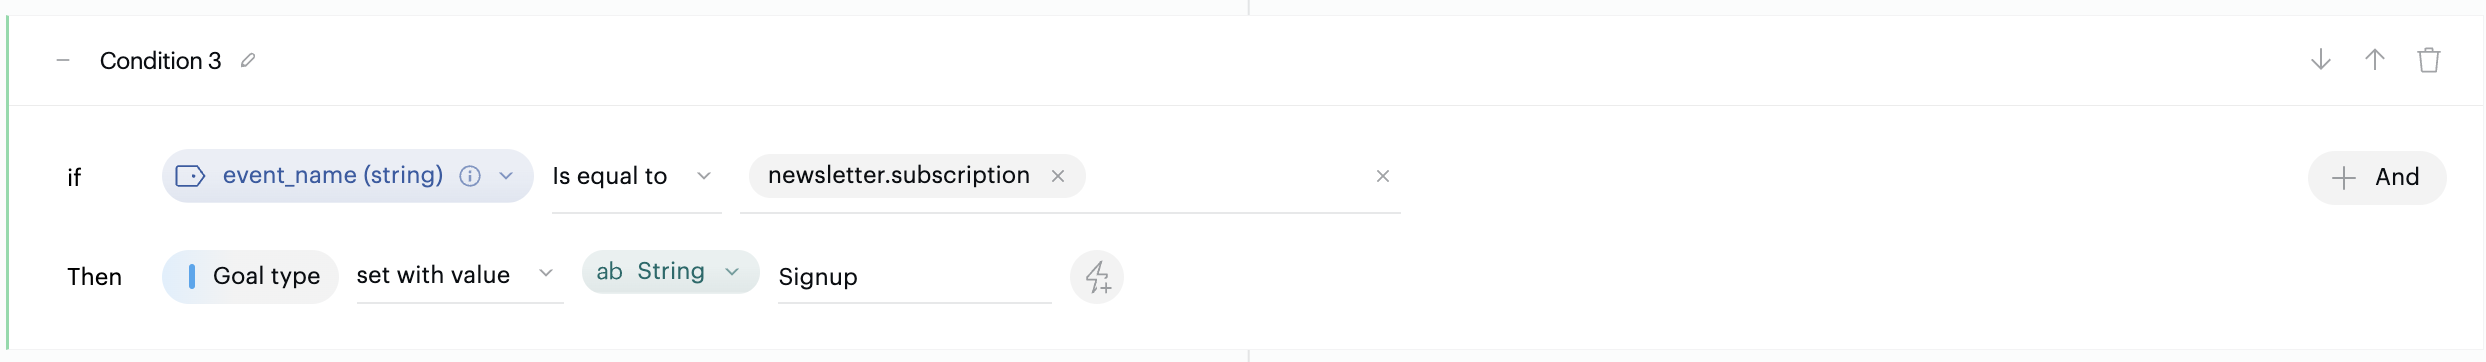Collapse Condition 3 with the minus icon

click(63, 61)
